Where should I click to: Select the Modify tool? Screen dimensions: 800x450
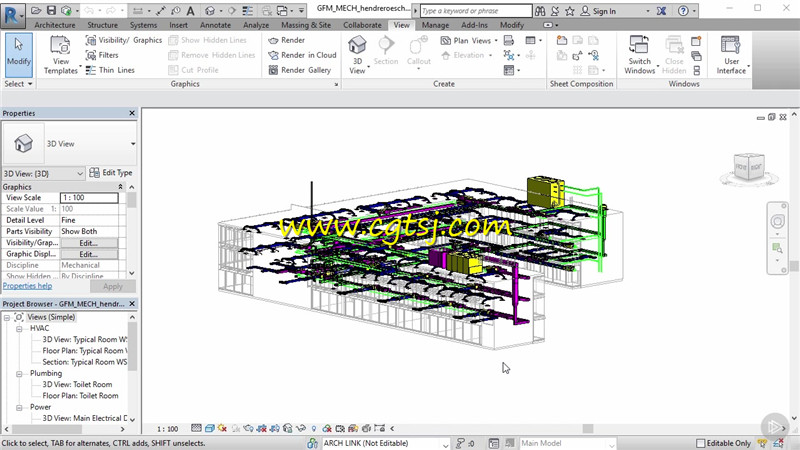click(x=19, y=55)
